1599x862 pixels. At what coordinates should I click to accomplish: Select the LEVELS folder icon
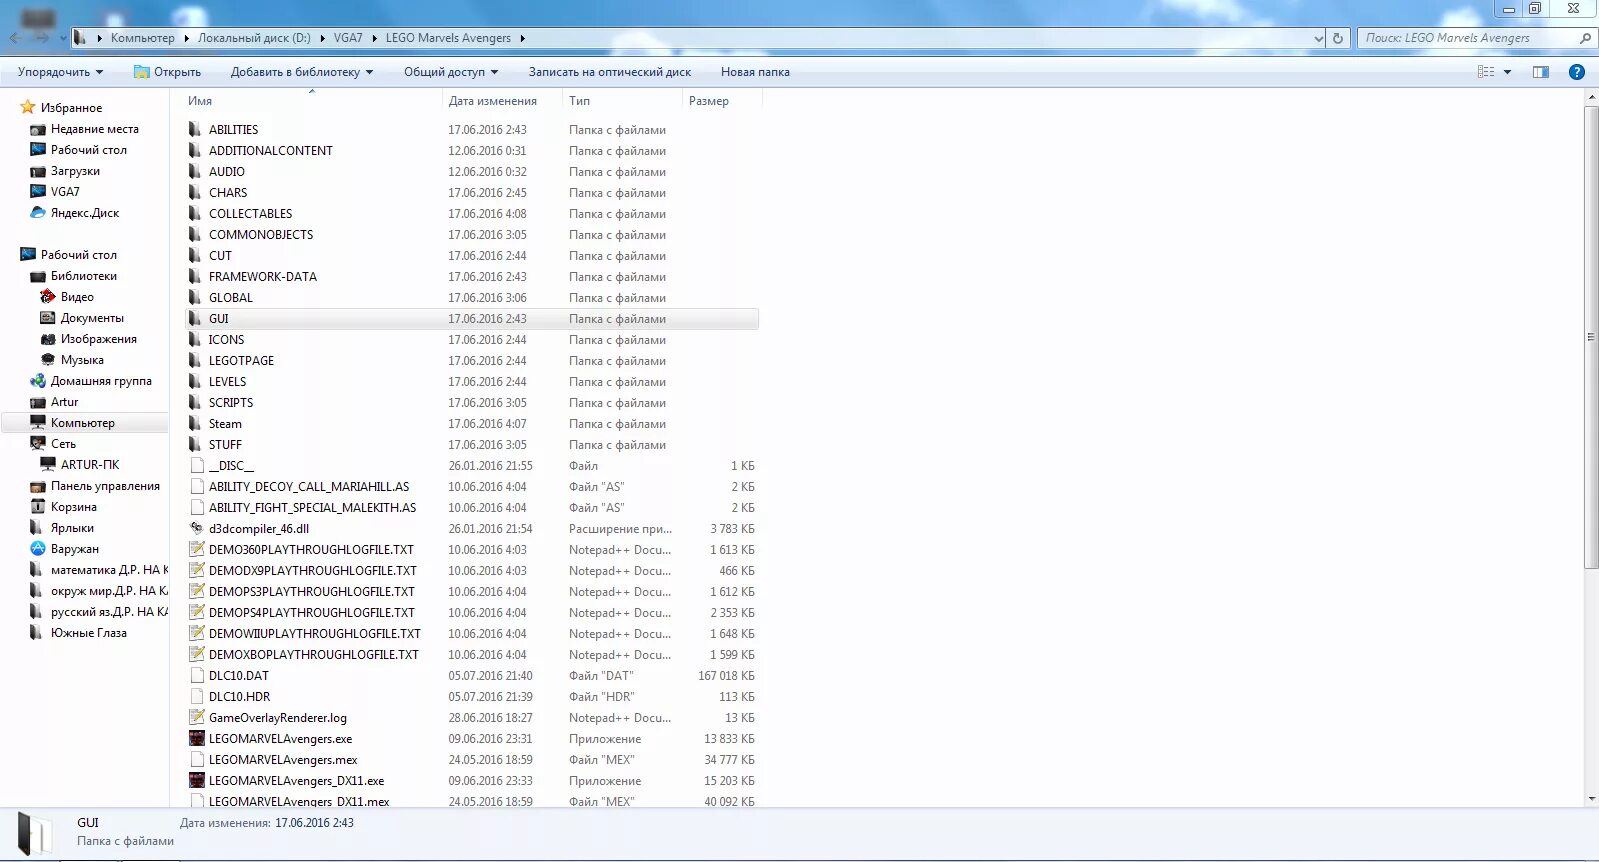196,382
